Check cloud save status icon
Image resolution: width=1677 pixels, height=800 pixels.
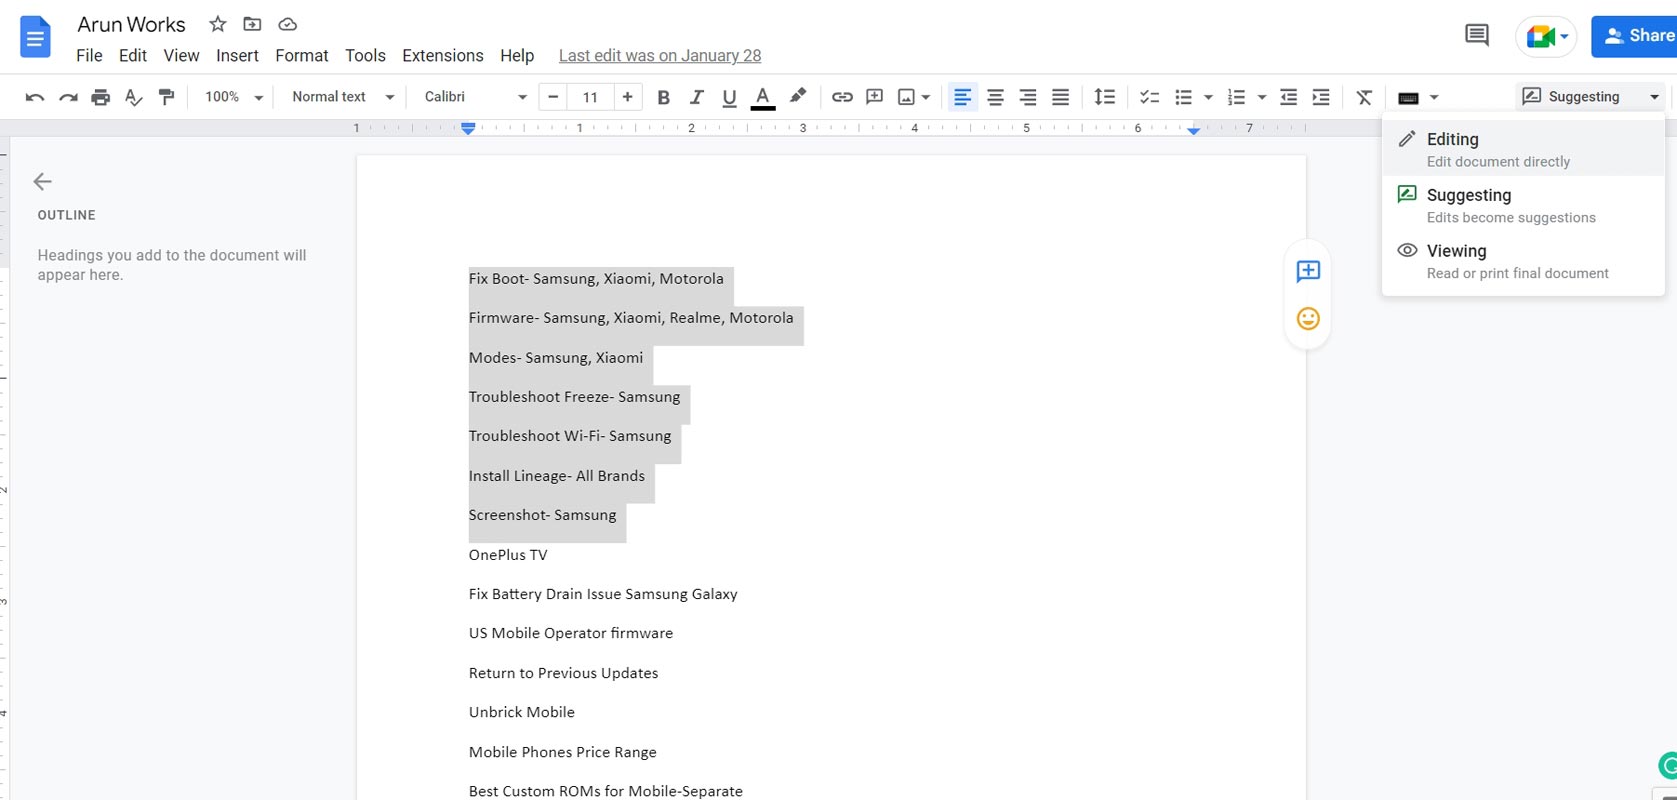tap(287, 24)
